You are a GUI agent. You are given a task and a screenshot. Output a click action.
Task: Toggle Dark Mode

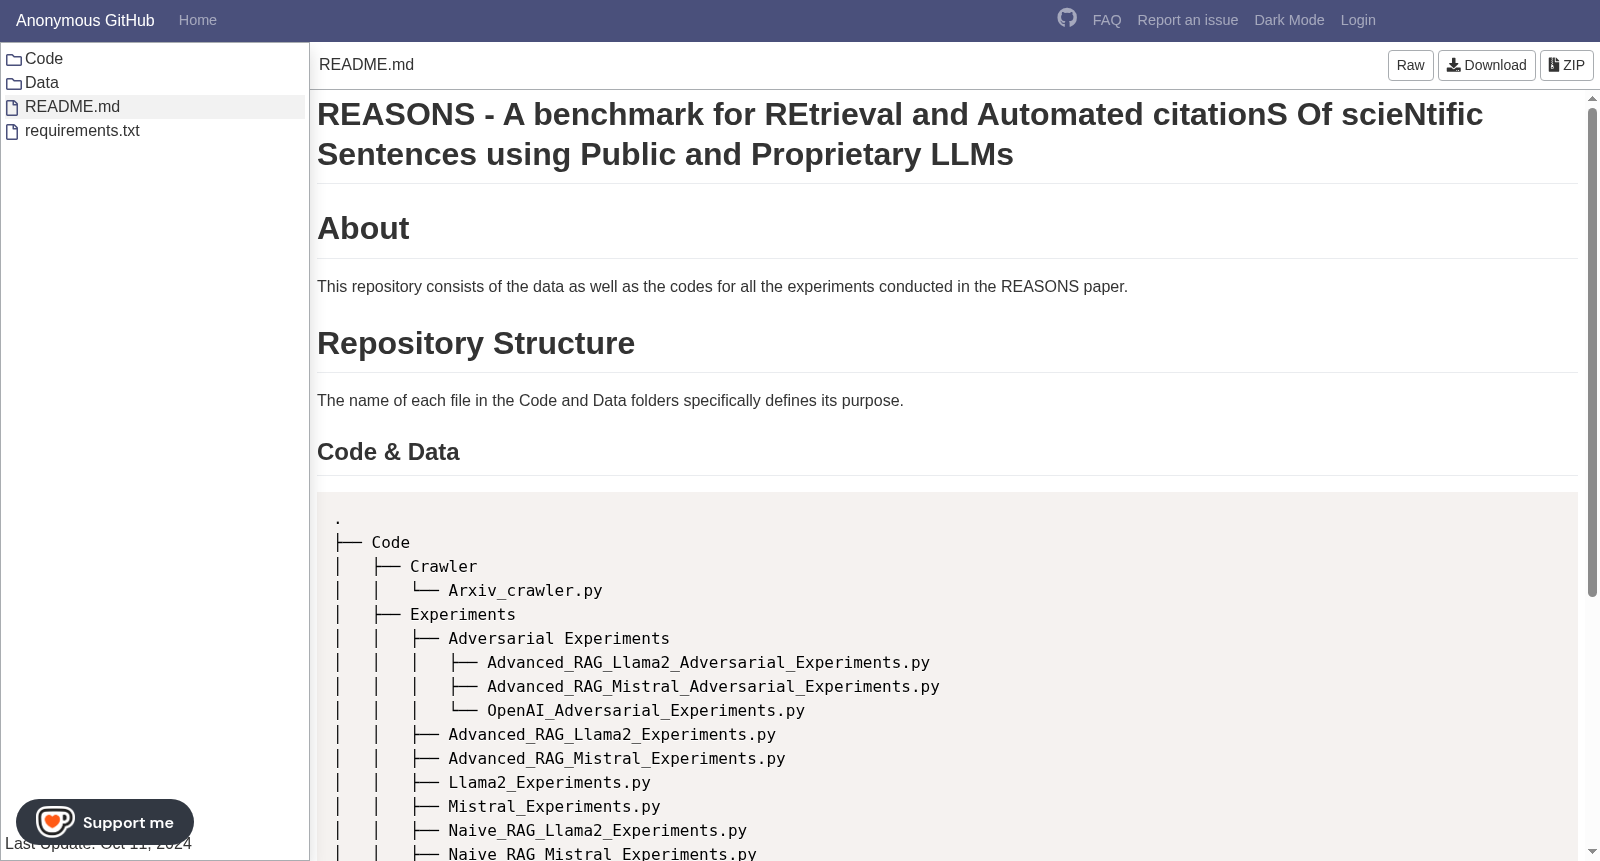[x=1289, y=20]
